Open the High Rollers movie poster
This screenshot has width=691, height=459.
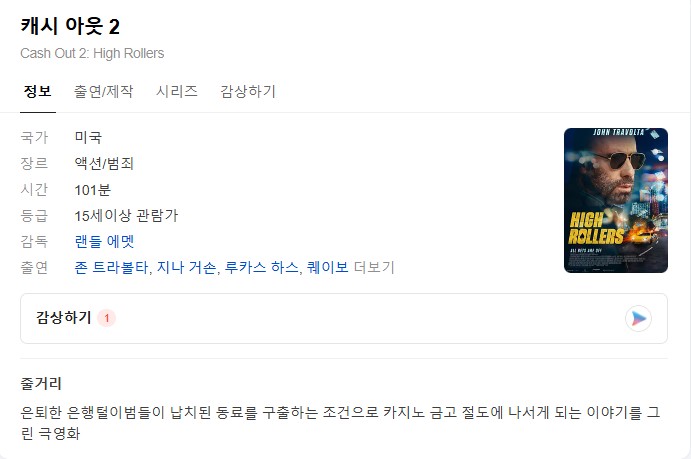(x=616, y=200)
